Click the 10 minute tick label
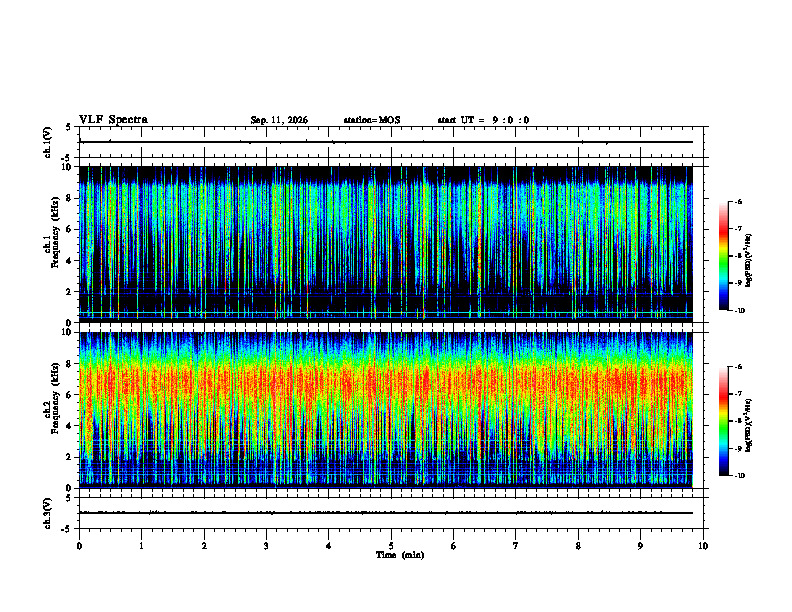Viewport: 792px width, 612px height. pyautogui.click(x=703, y=546)
